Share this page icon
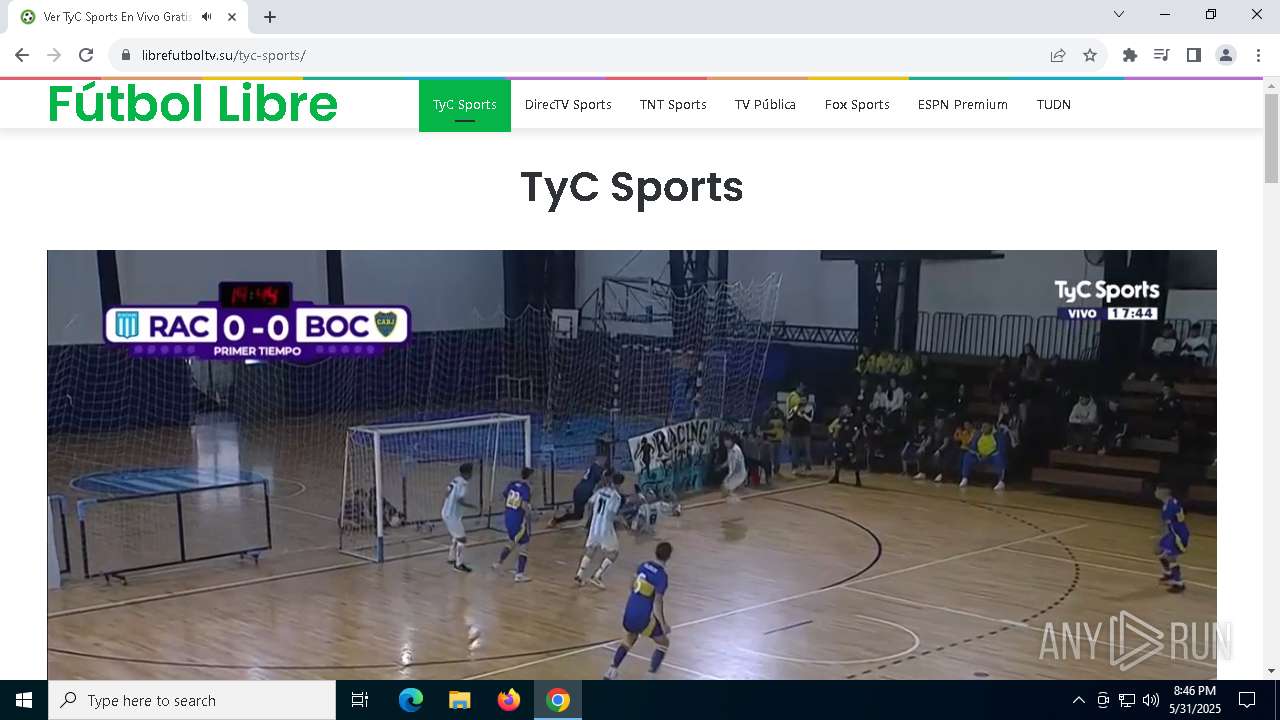The width and height of the screenshot is (1280, 720). pos(1058,55)
